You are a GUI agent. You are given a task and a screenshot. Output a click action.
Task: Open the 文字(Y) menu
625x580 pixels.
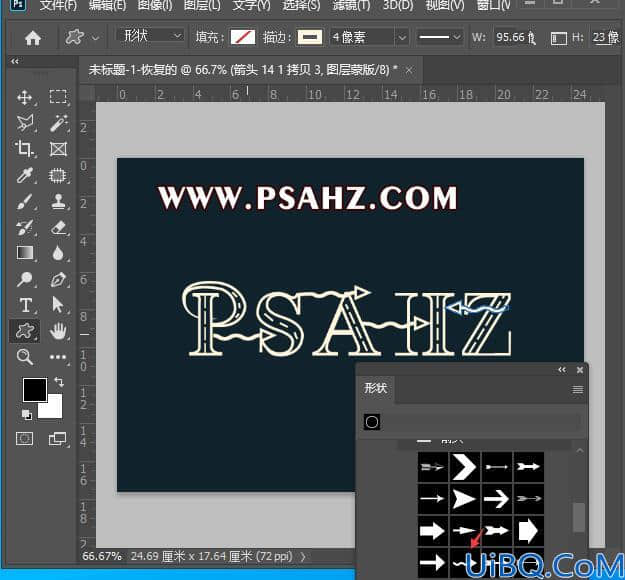click(251, 6)
